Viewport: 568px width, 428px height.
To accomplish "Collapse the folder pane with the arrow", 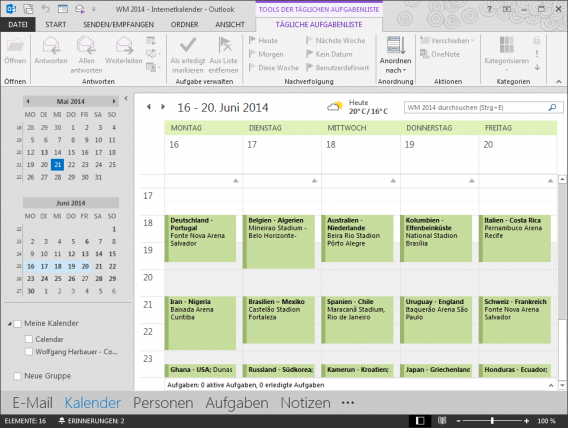I will click(x=126, y=98).
